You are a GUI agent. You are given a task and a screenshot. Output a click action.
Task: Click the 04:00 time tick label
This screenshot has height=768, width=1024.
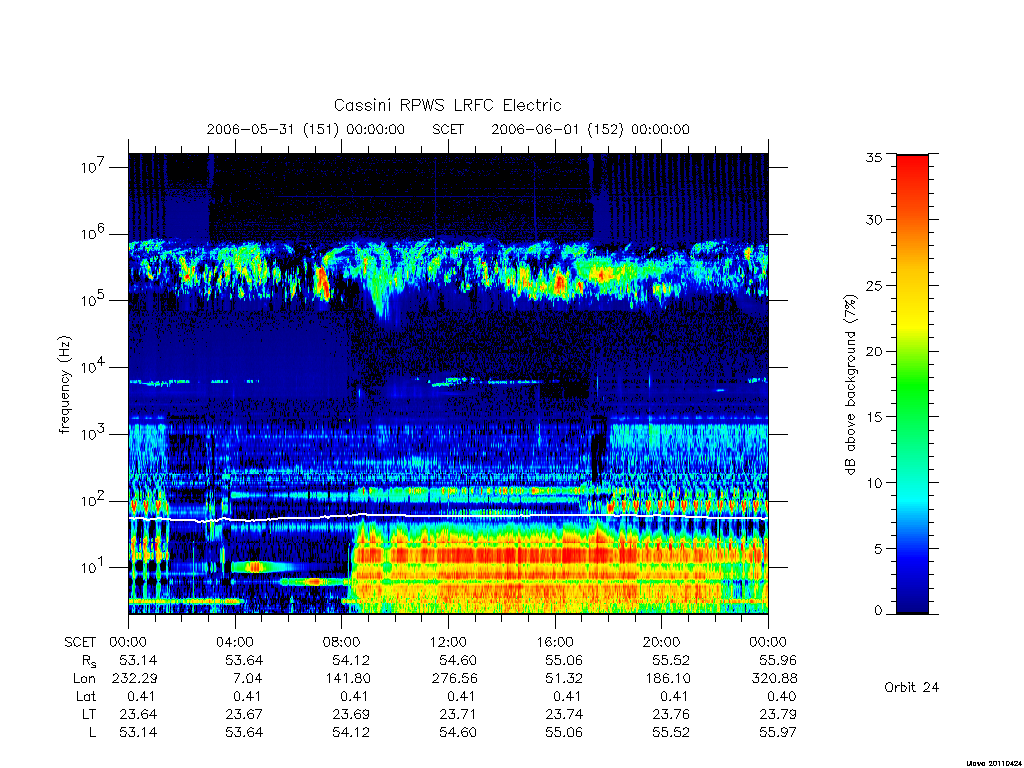pos(235,642)
